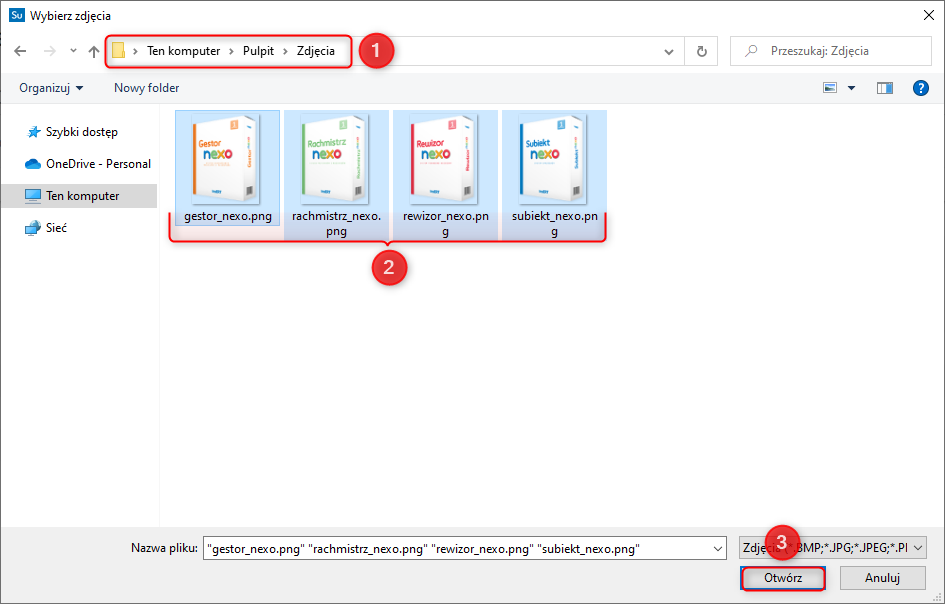Change the view layout icon

point(830,88)
